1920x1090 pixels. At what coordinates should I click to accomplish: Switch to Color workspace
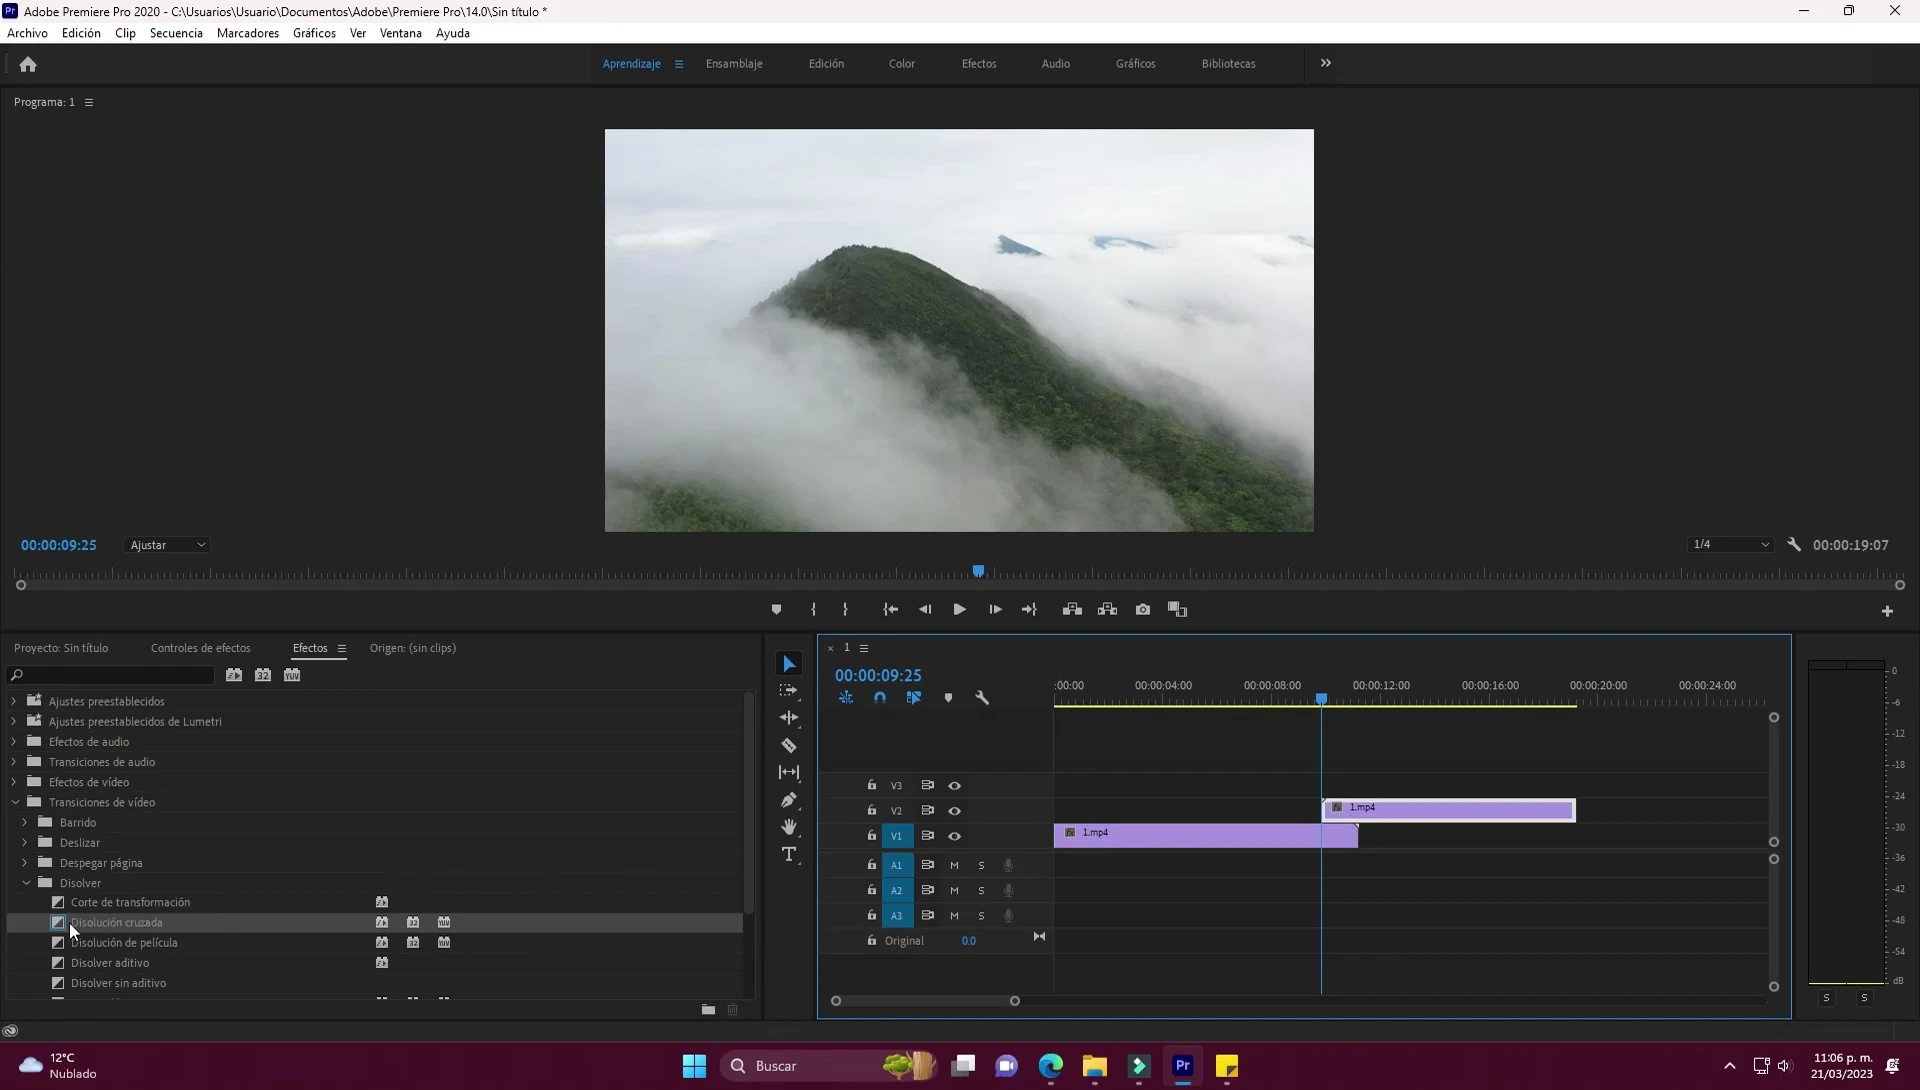[x=902, y=64]
